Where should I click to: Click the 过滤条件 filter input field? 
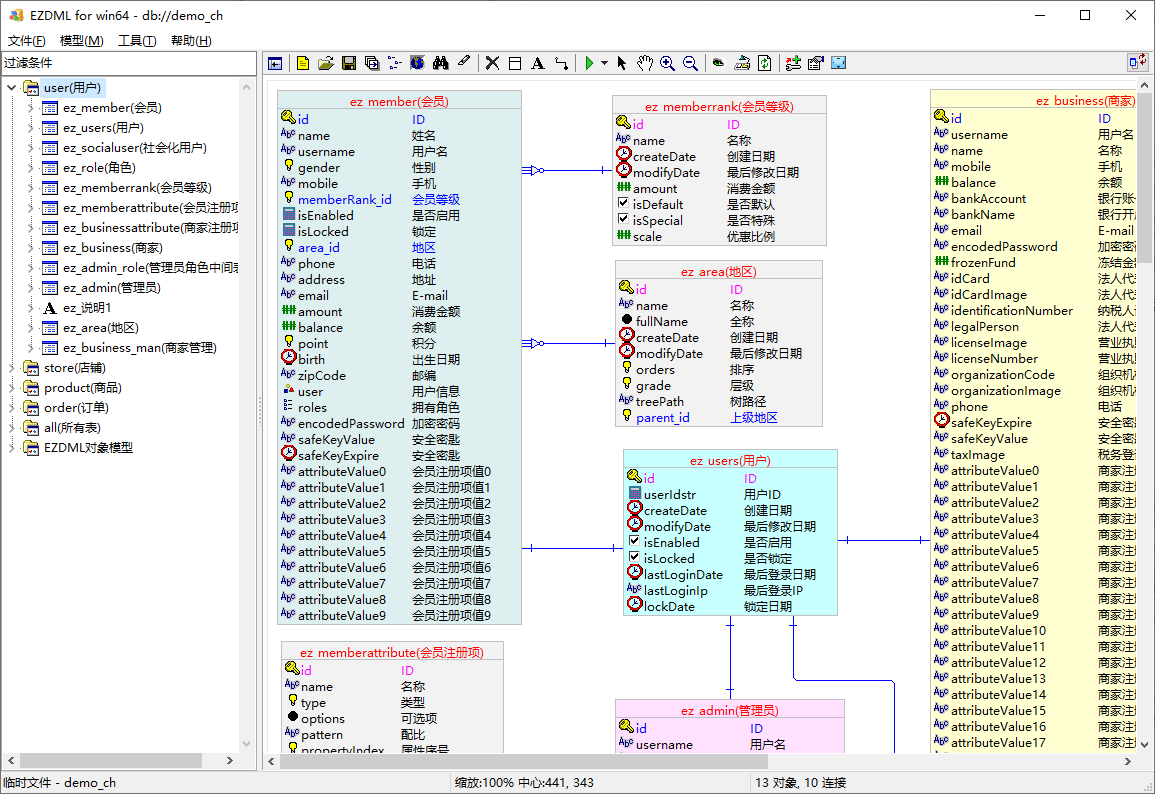(128, 62)
